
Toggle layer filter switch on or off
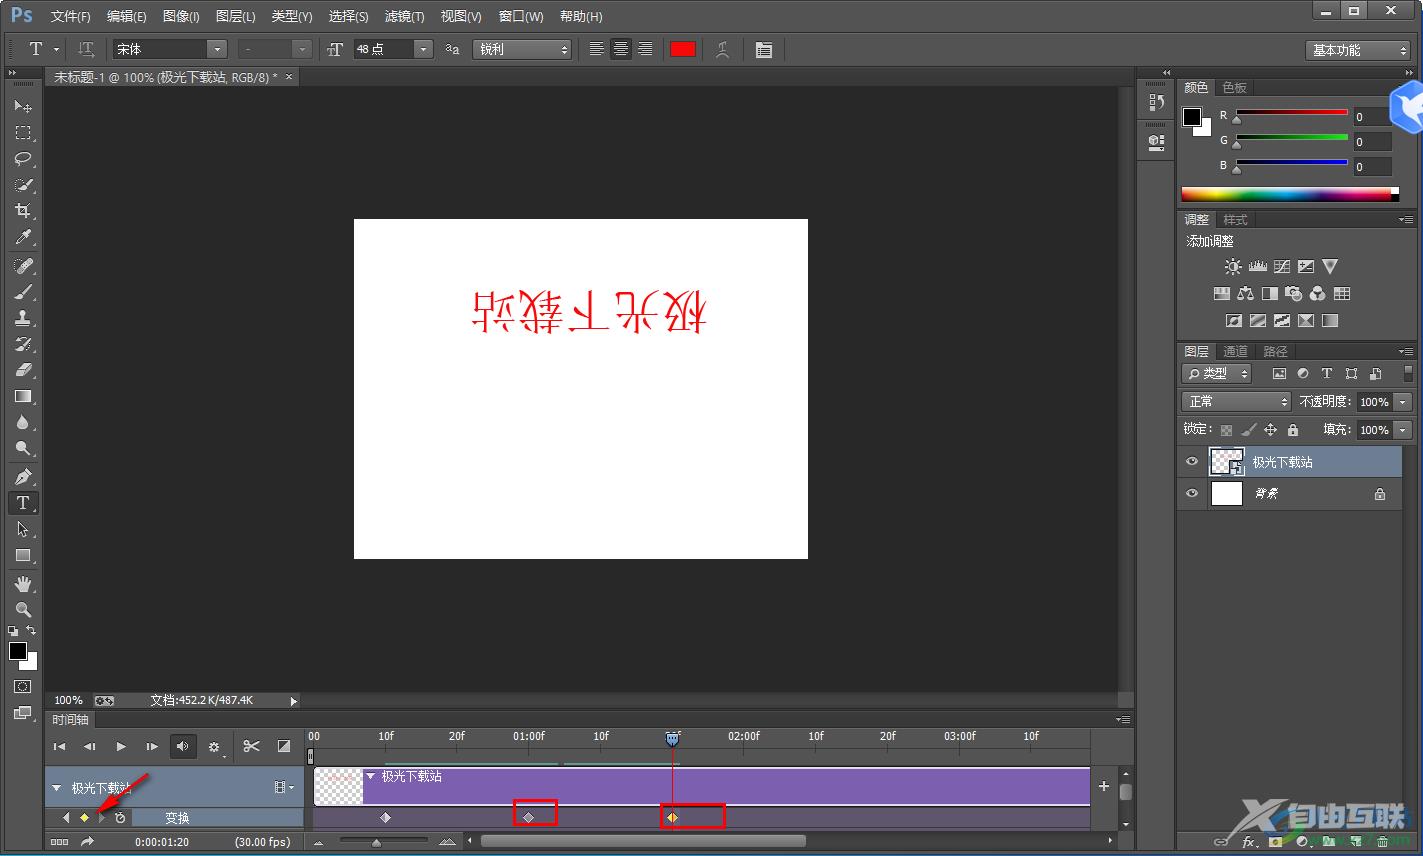tap(1409, 373)
